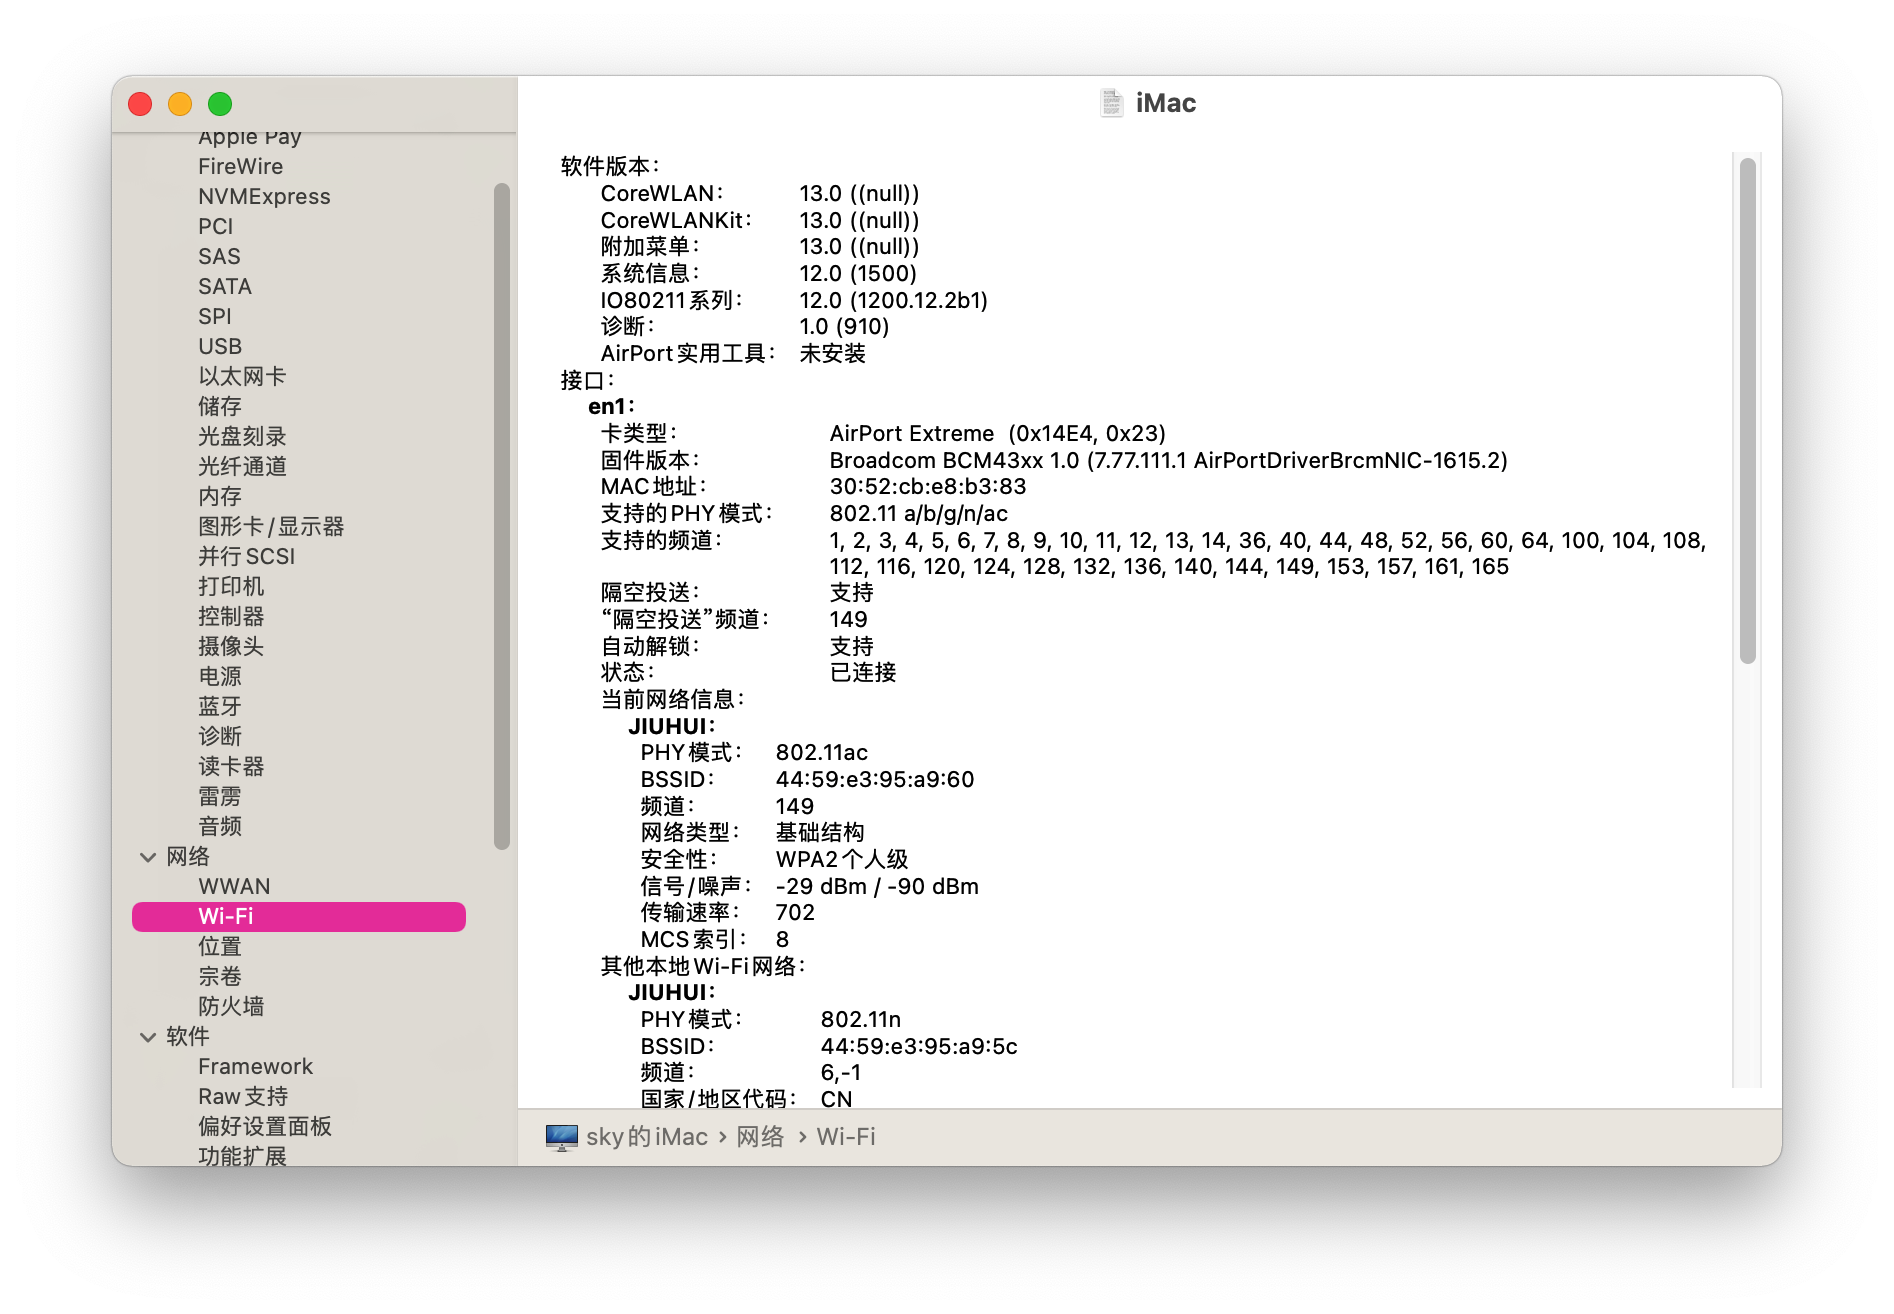The width and height of the screenshot is (1894, 1314).
Task: Select WWAN under network section
Action: coord(234,886)
